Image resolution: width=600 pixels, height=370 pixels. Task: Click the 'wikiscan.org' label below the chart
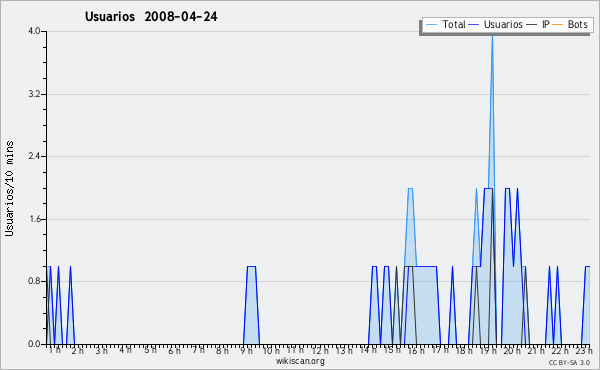pyautogui.click(x=300, y=361)
